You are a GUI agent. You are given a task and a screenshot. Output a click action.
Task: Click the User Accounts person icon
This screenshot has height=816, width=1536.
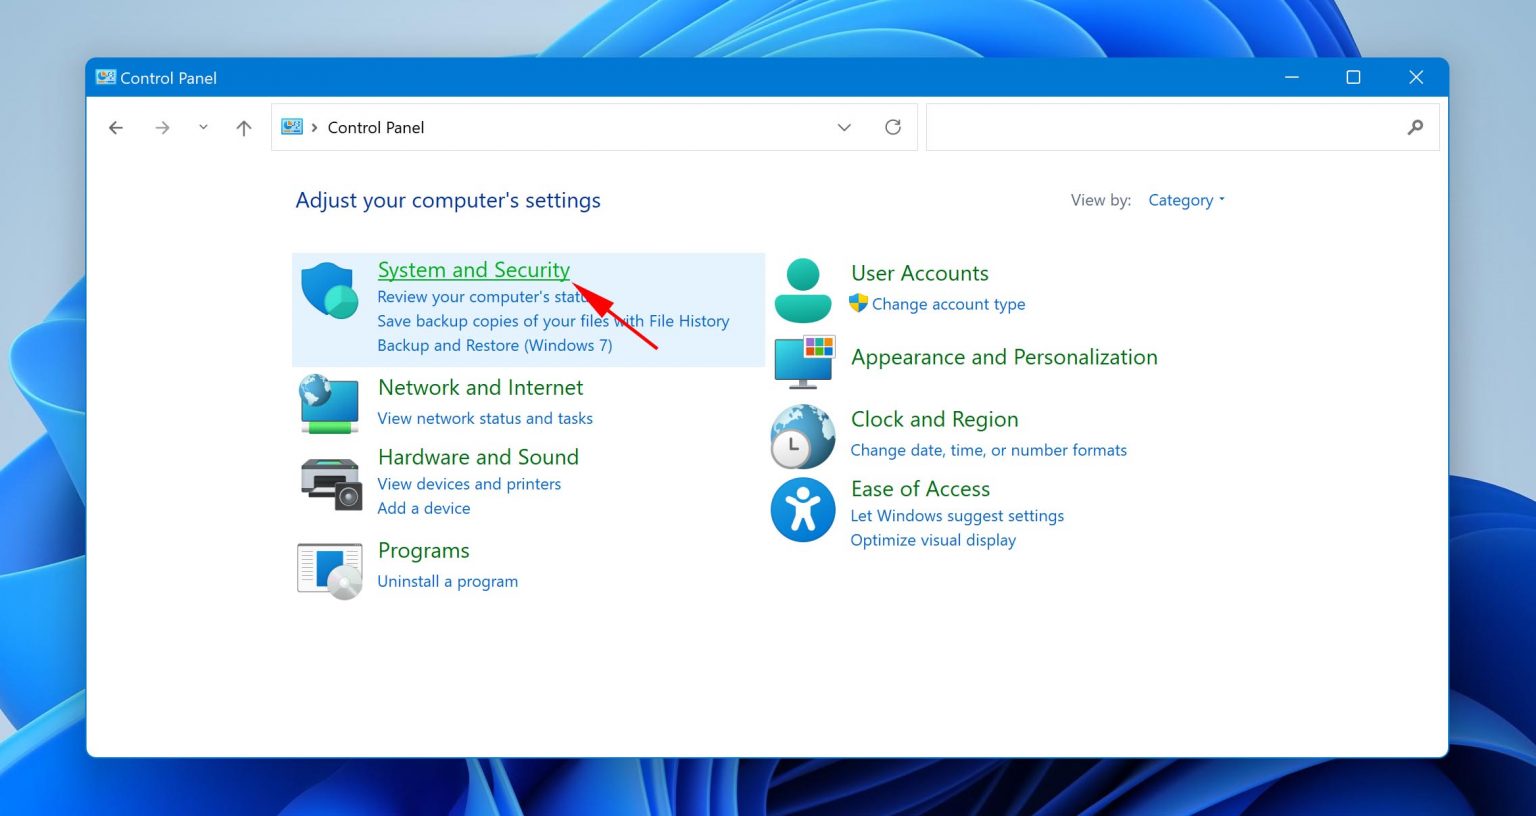point(803,289)
